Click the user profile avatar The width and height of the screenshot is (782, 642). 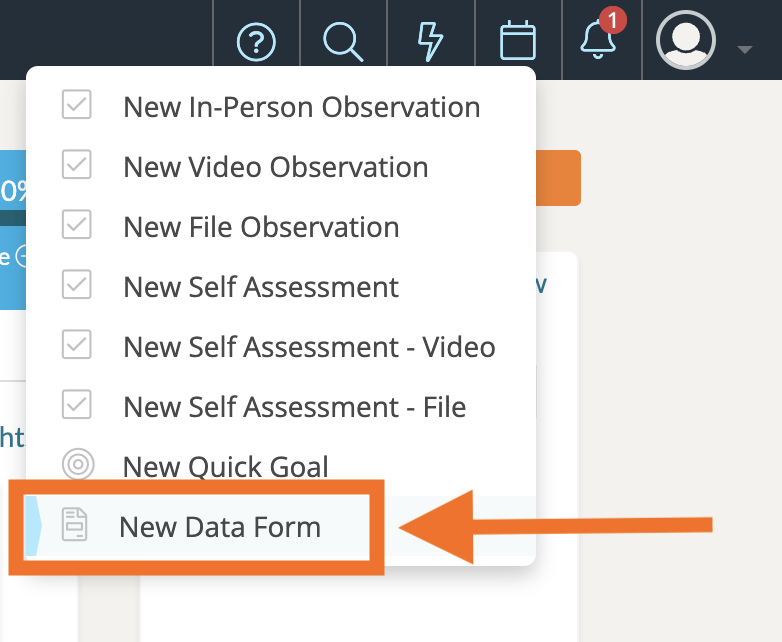[685, 40]
